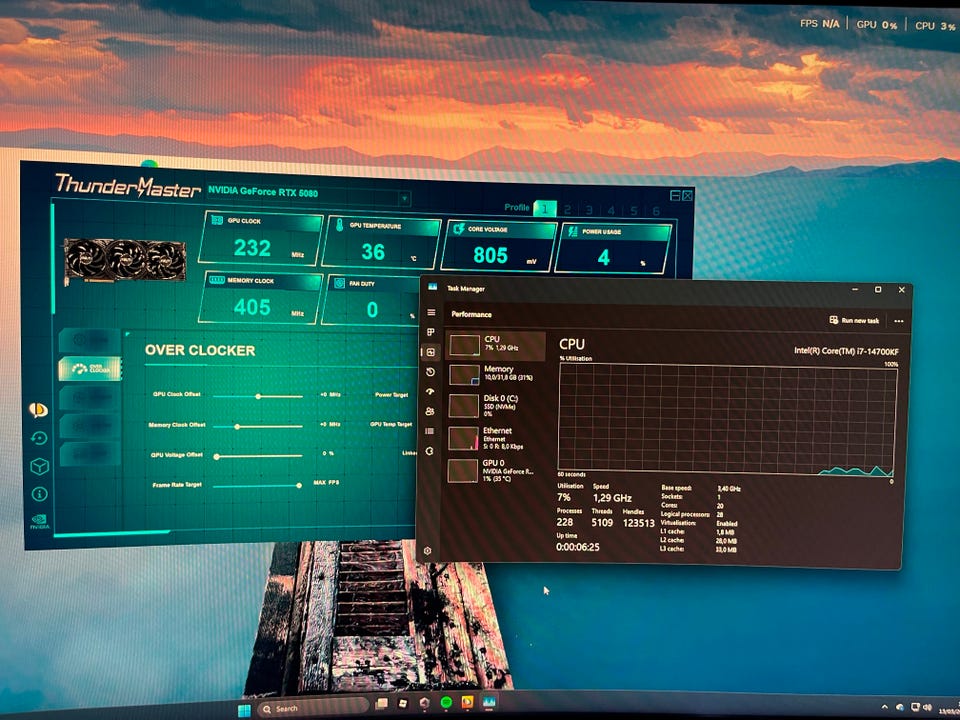
Task: Open ThunderMaster tab above Over Clocker
Action: pos(89,340)
